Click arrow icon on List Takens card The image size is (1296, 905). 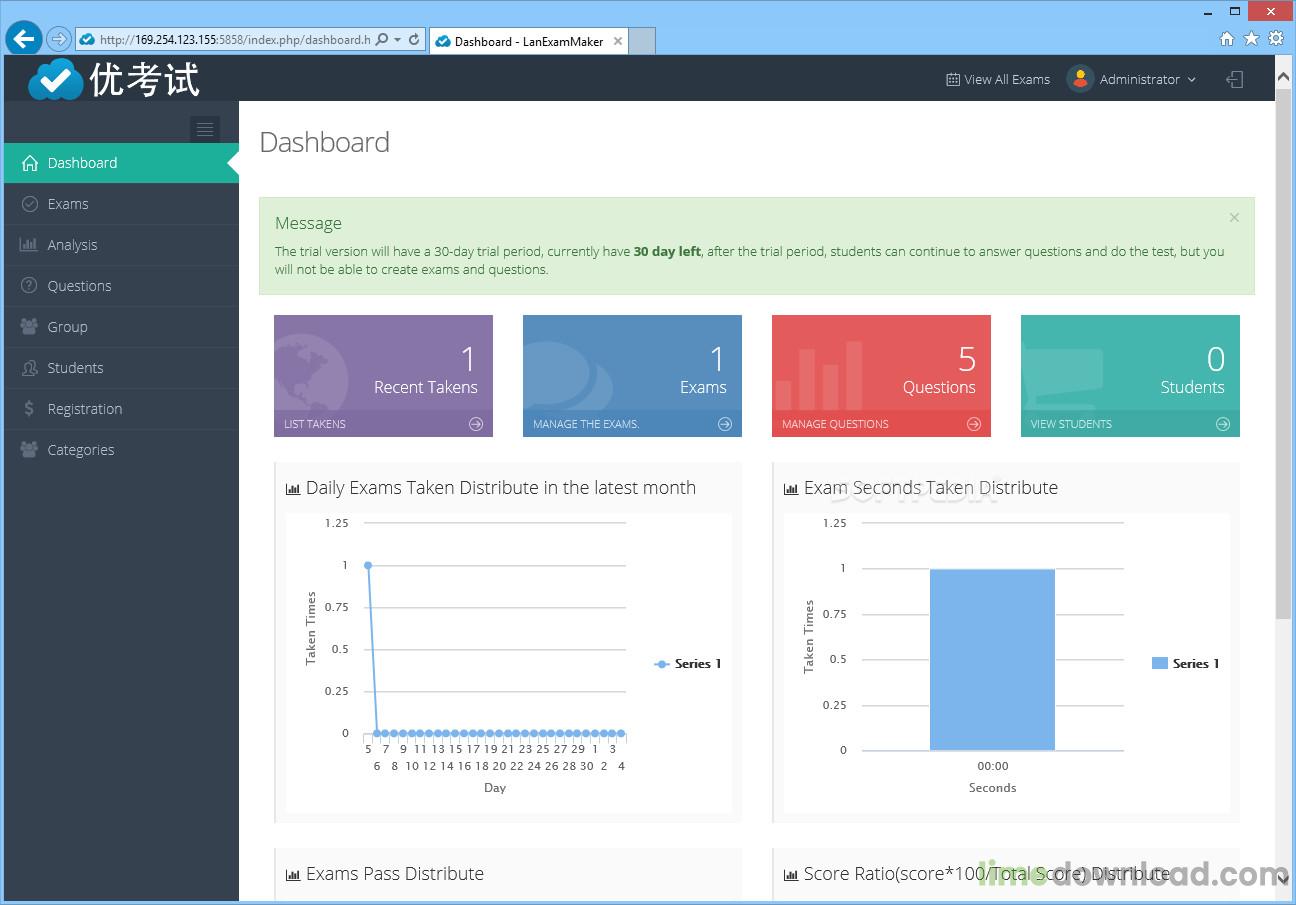coord(476,424)
